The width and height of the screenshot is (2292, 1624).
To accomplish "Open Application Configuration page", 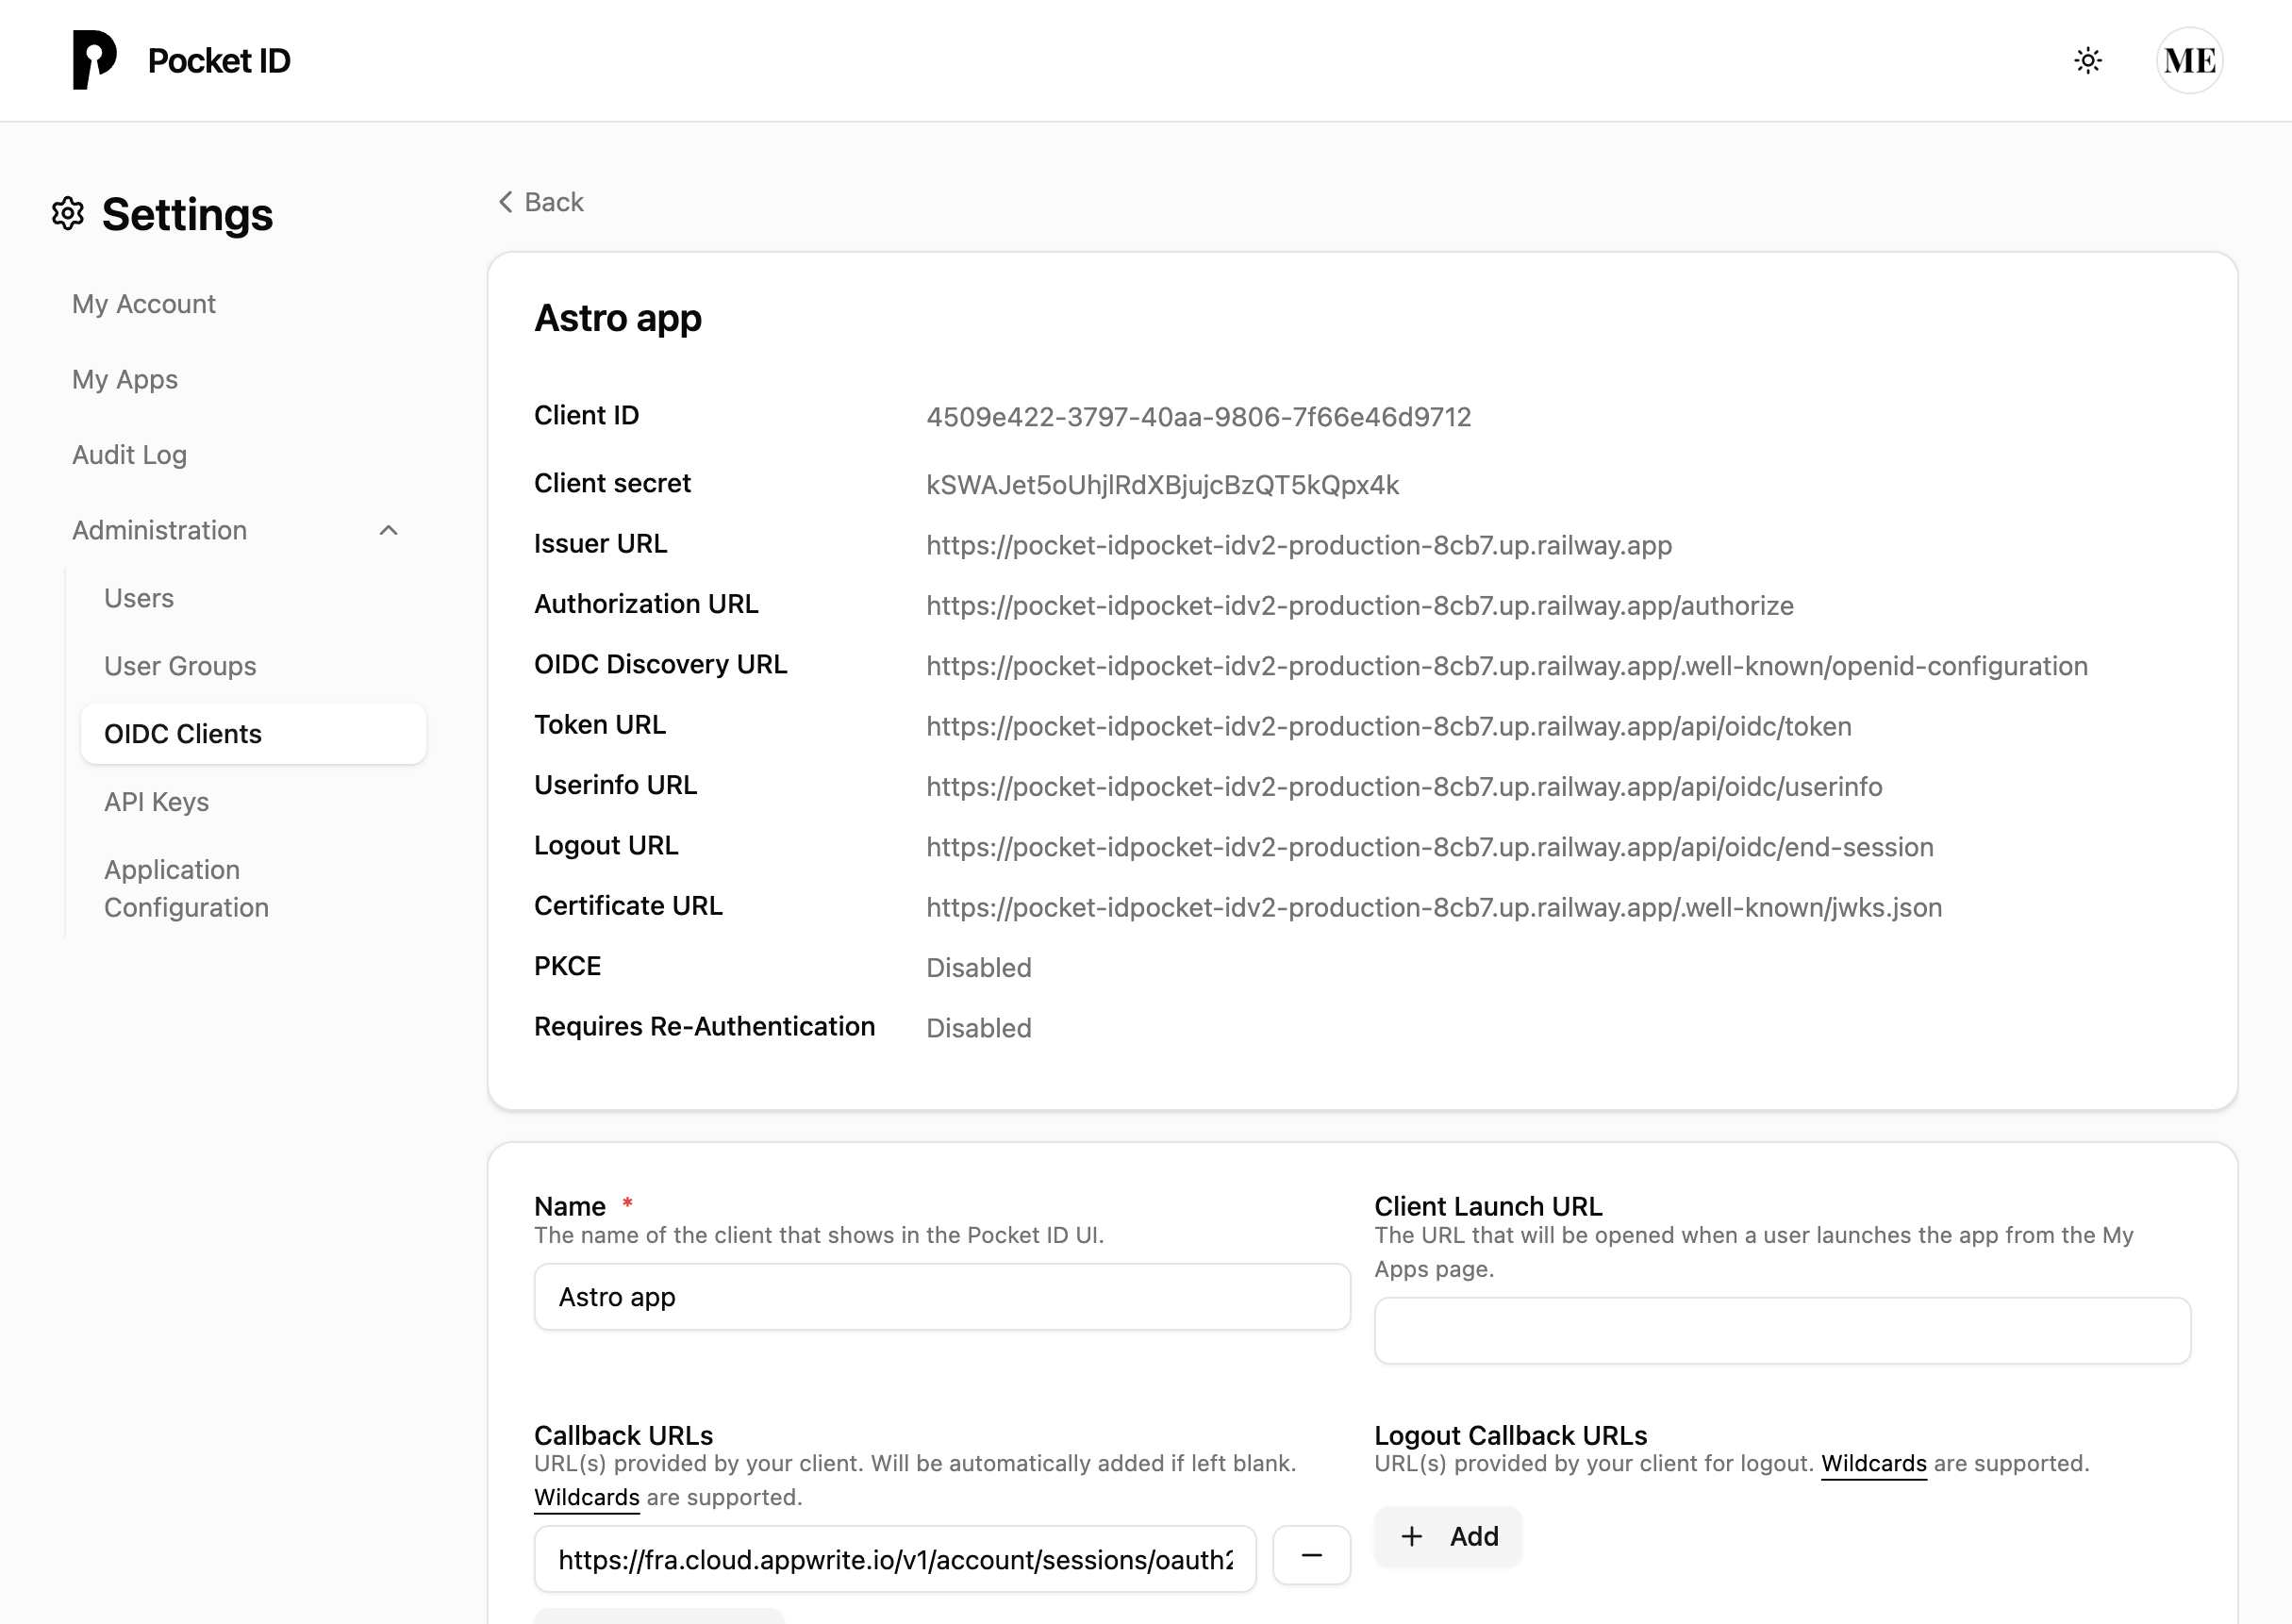I will click(x=186, y=888).
